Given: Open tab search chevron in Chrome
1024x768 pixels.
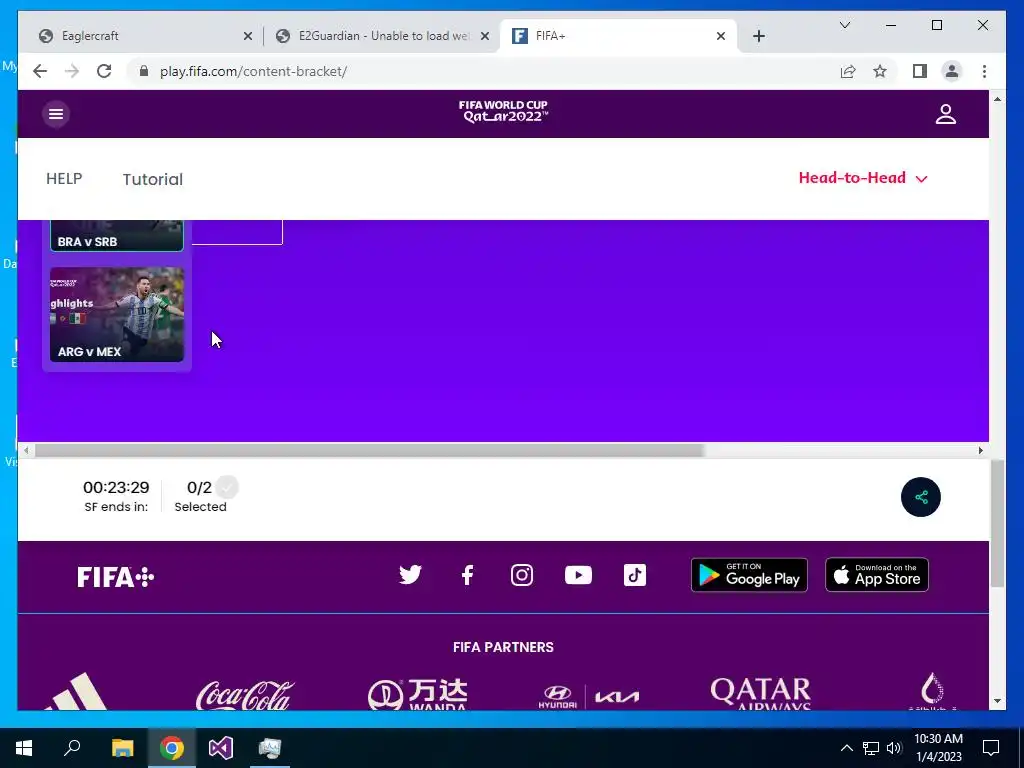Looking at the screenshot, I should 844,25.
